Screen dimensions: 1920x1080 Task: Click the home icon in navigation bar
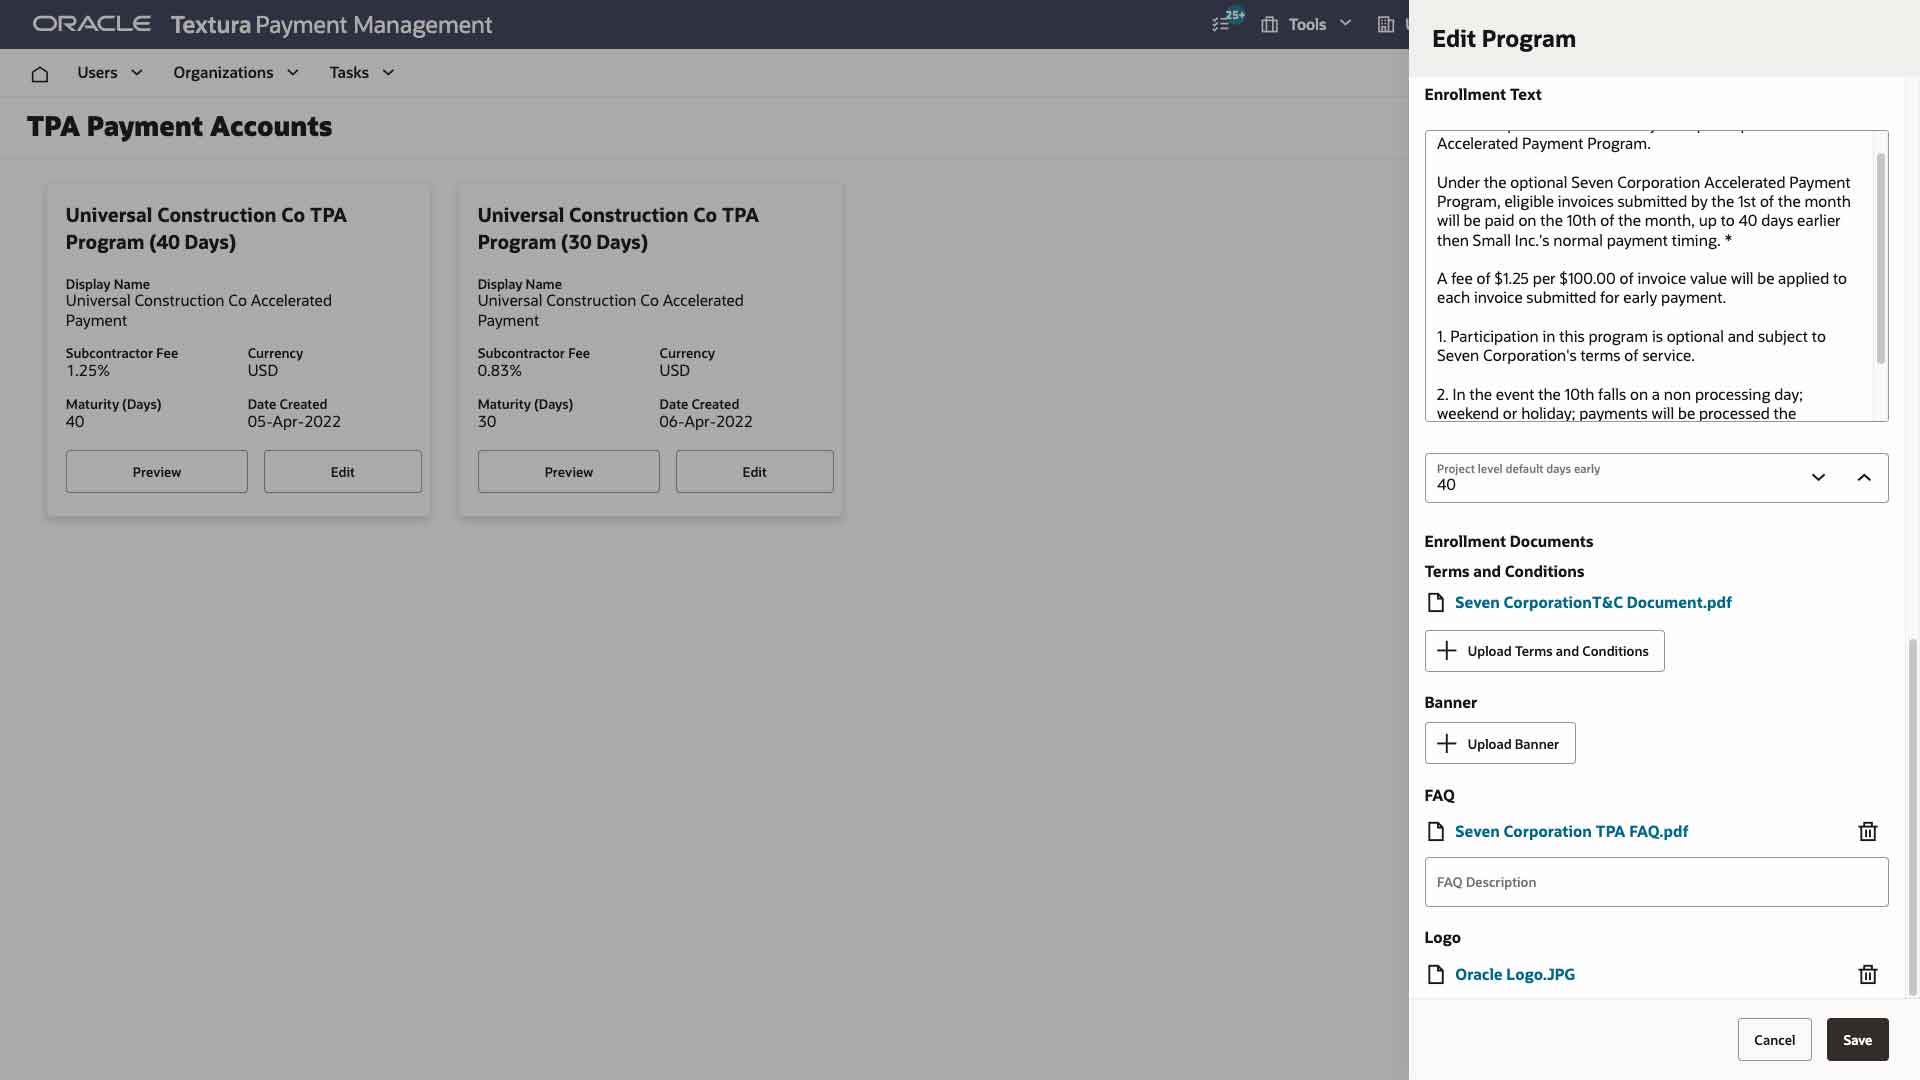[40, 73]
